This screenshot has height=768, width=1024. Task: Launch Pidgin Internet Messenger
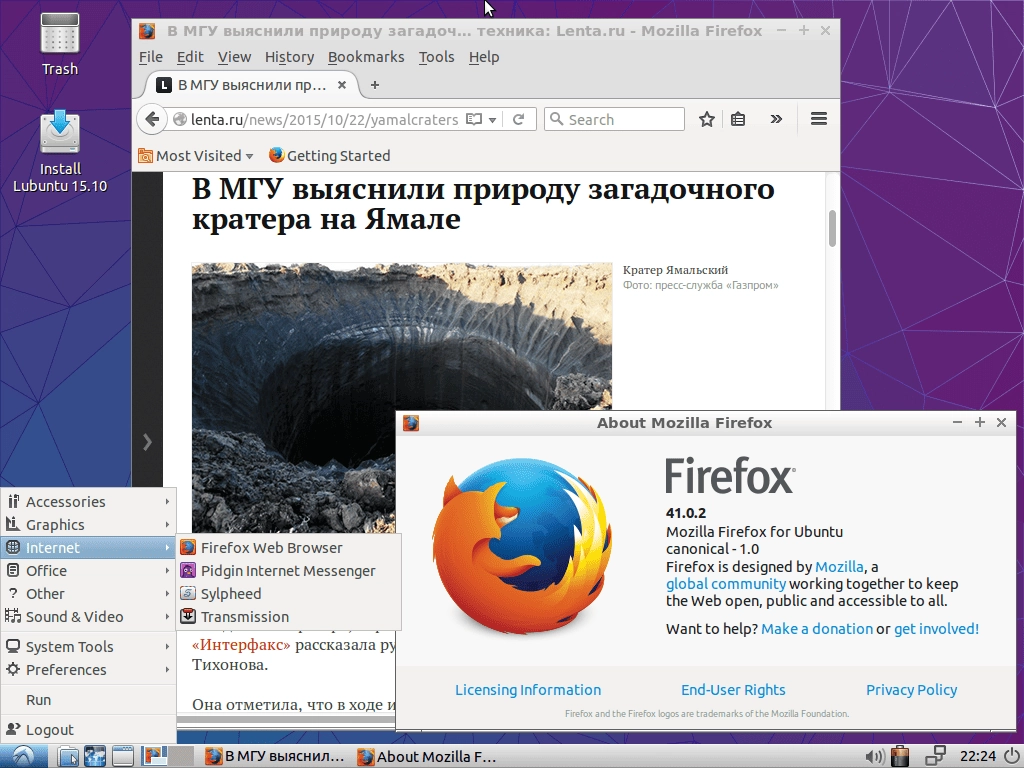289,571
